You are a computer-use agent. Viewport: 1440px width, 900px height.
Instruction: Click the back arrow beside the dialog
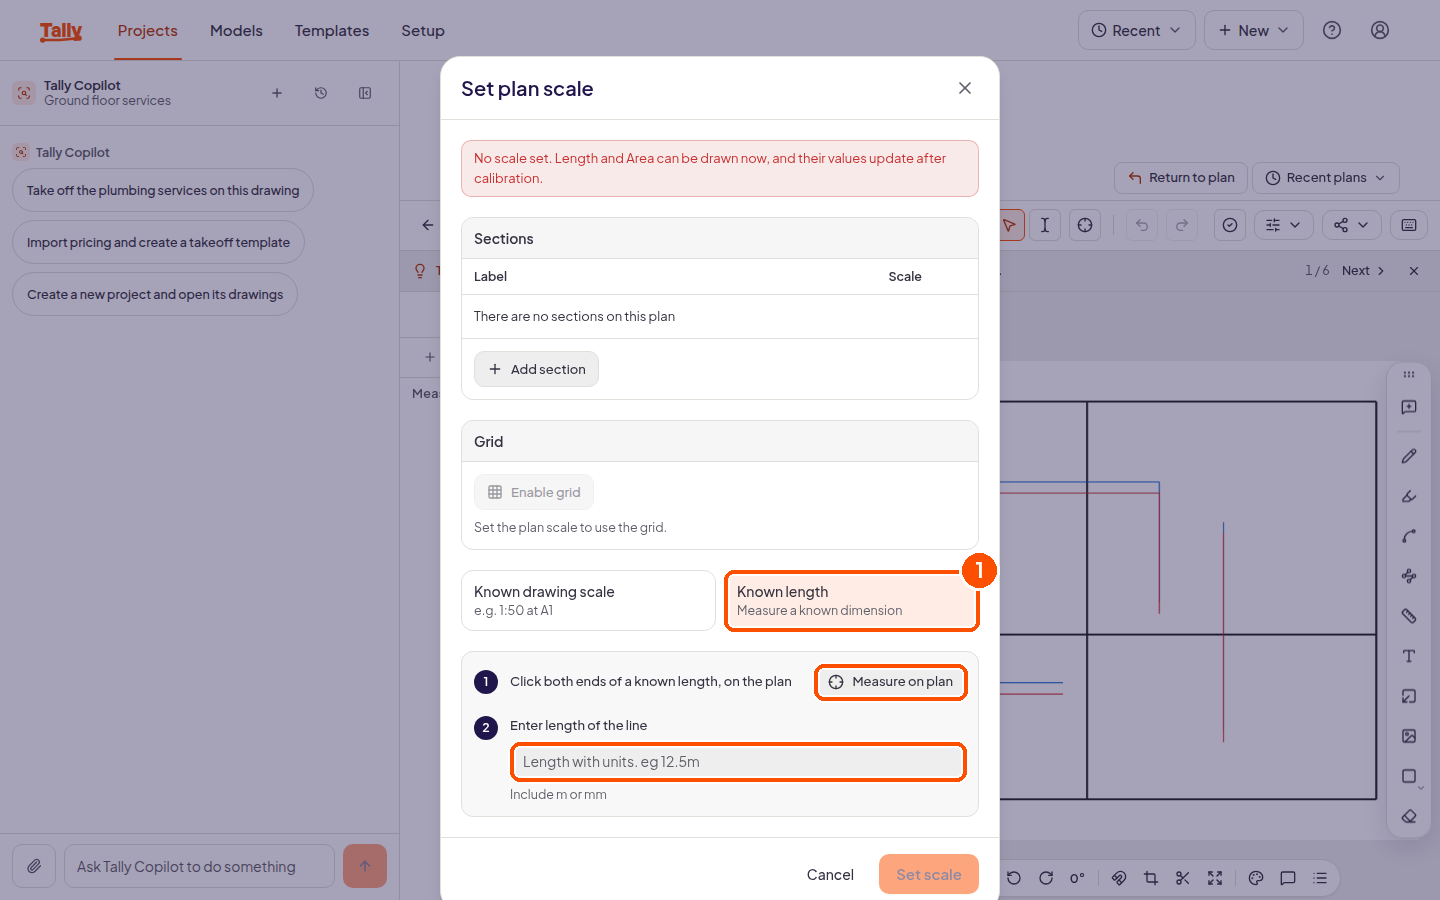tap(428, 225)
